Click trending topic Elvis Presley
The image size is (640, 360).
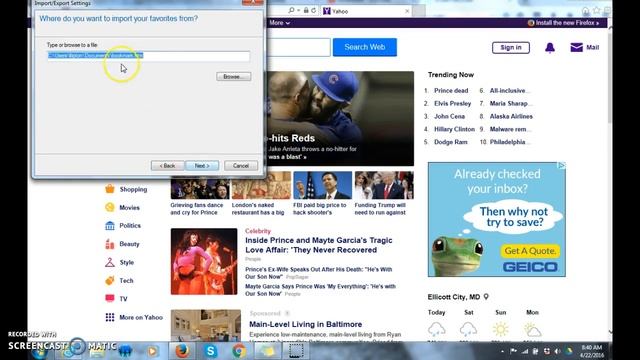point(452,104)
